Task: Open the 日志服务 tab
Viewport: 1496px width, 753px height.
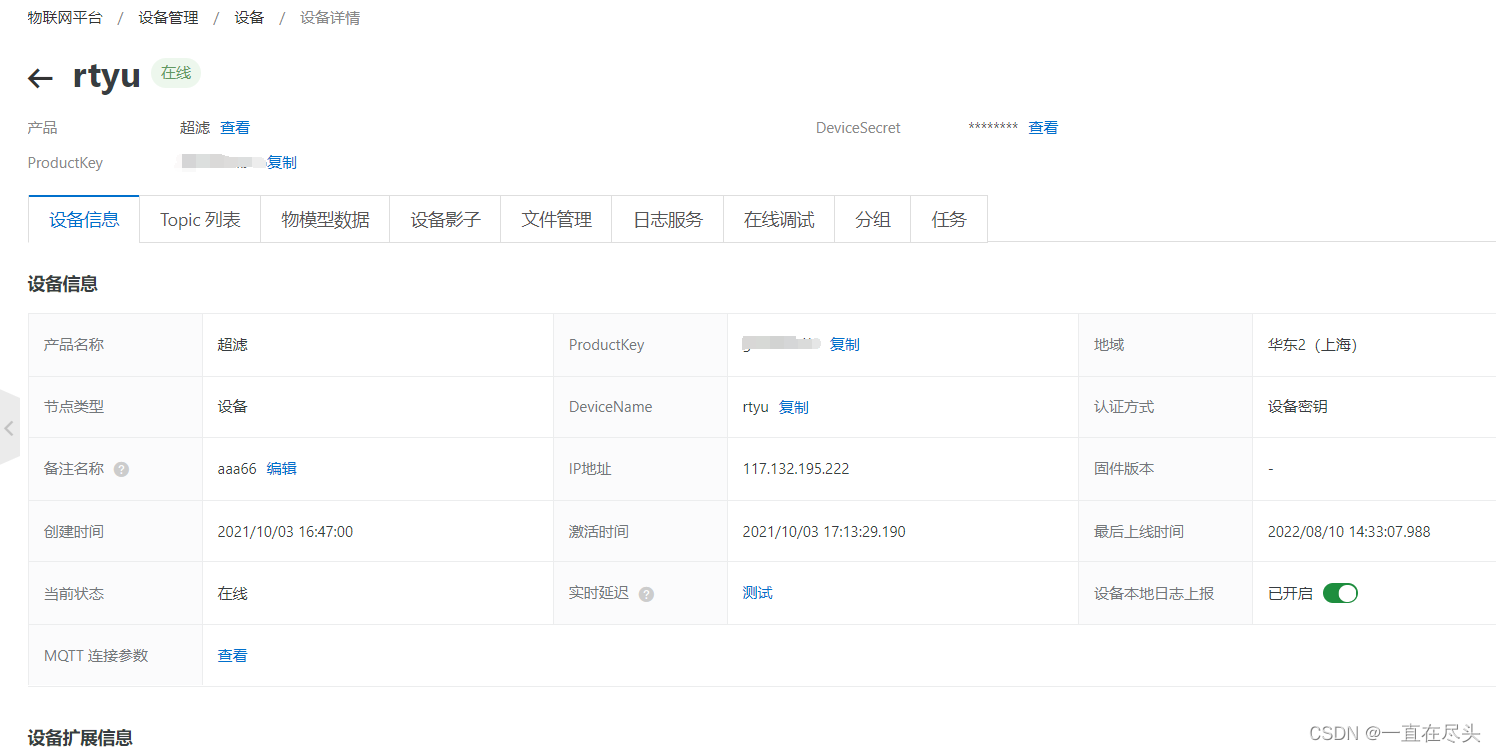Action: [x=668, y=219]
